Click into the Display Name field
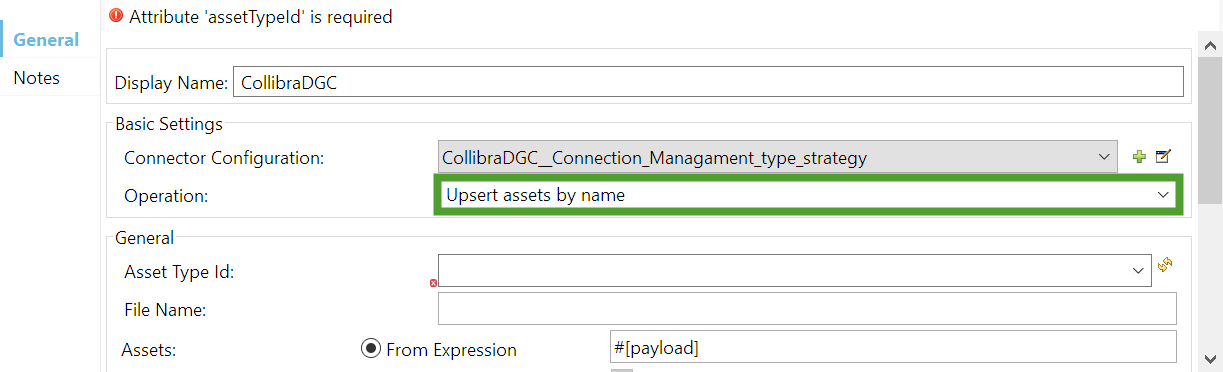This screenshot has width=1223, height=372. pos(708,83)
